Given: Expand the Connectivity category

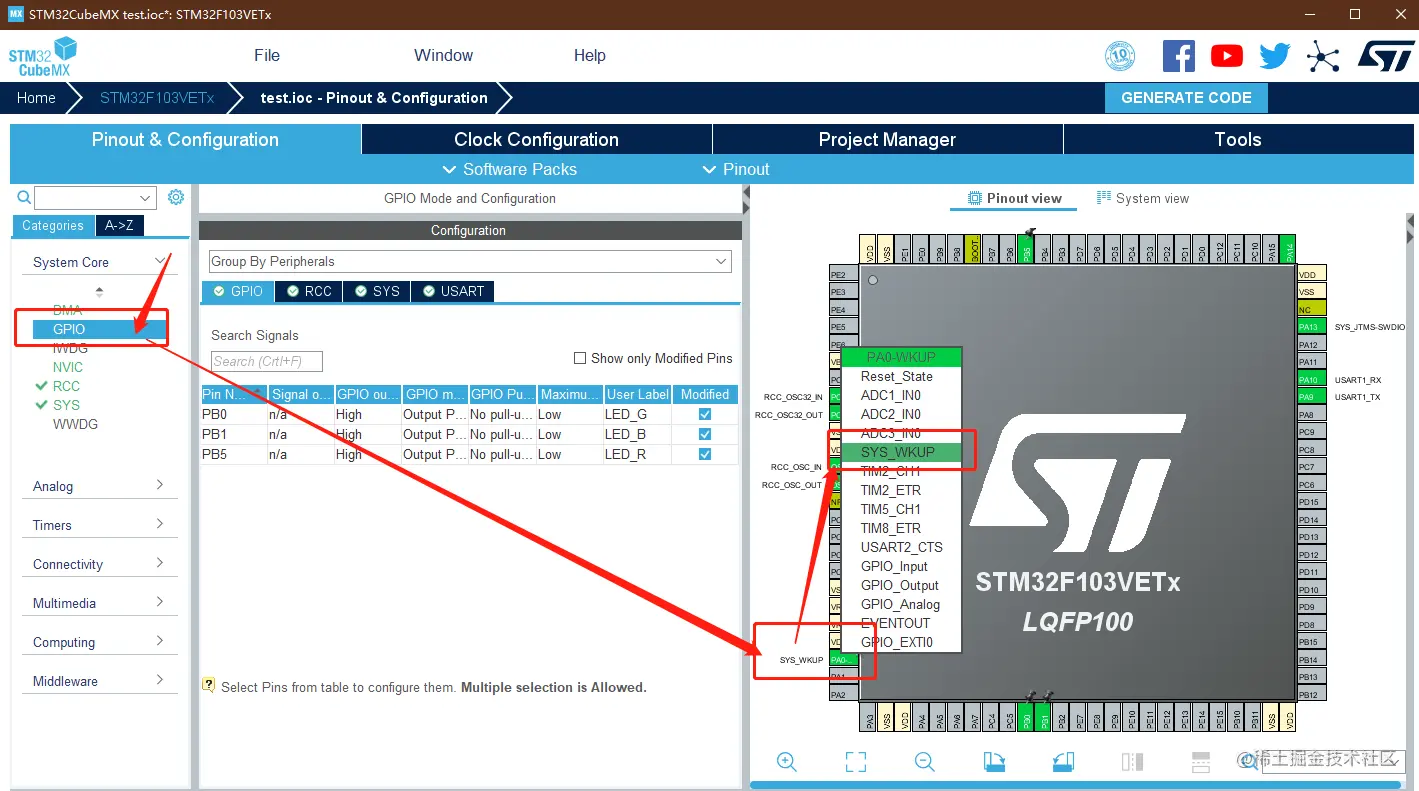Looking at the screenshot, I should point(99,564).
